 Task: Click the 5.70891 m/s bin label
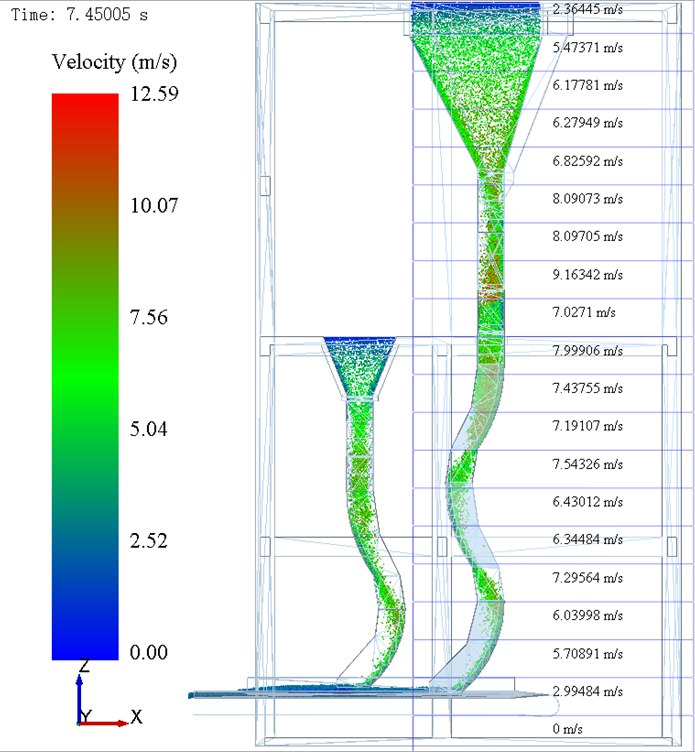[588, 654]
